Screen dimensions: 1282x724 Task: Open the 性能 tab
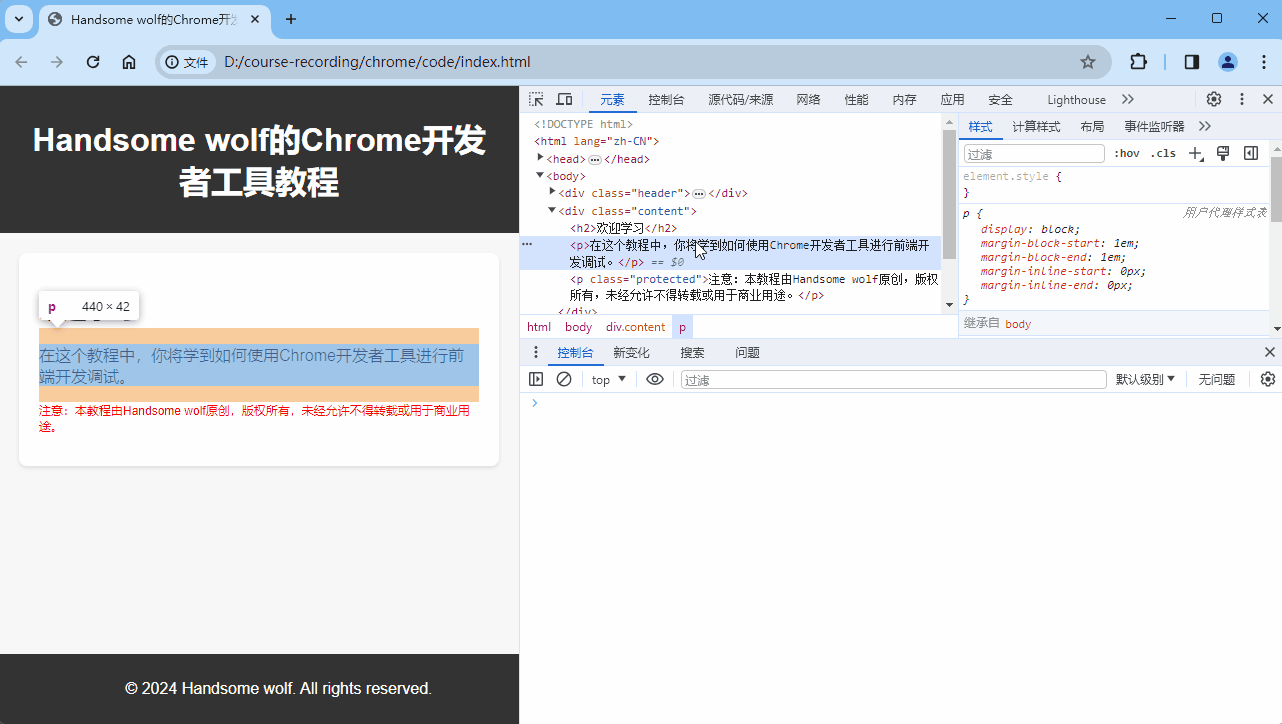click(856, 99)
